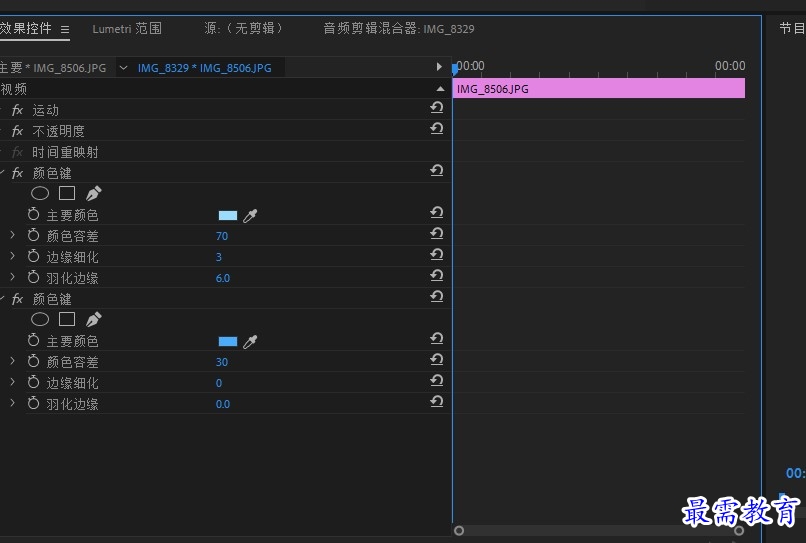
Task: Create 4-point polygon mask in first 颜色键
Action: click(x=67, y=193)
